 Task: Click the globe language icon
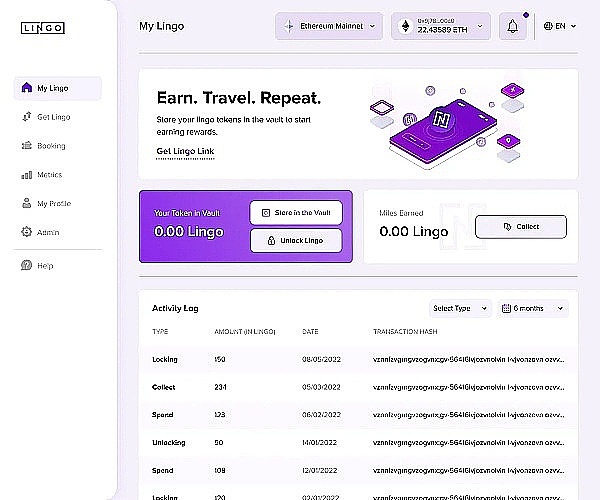click(x=548, y=26)
